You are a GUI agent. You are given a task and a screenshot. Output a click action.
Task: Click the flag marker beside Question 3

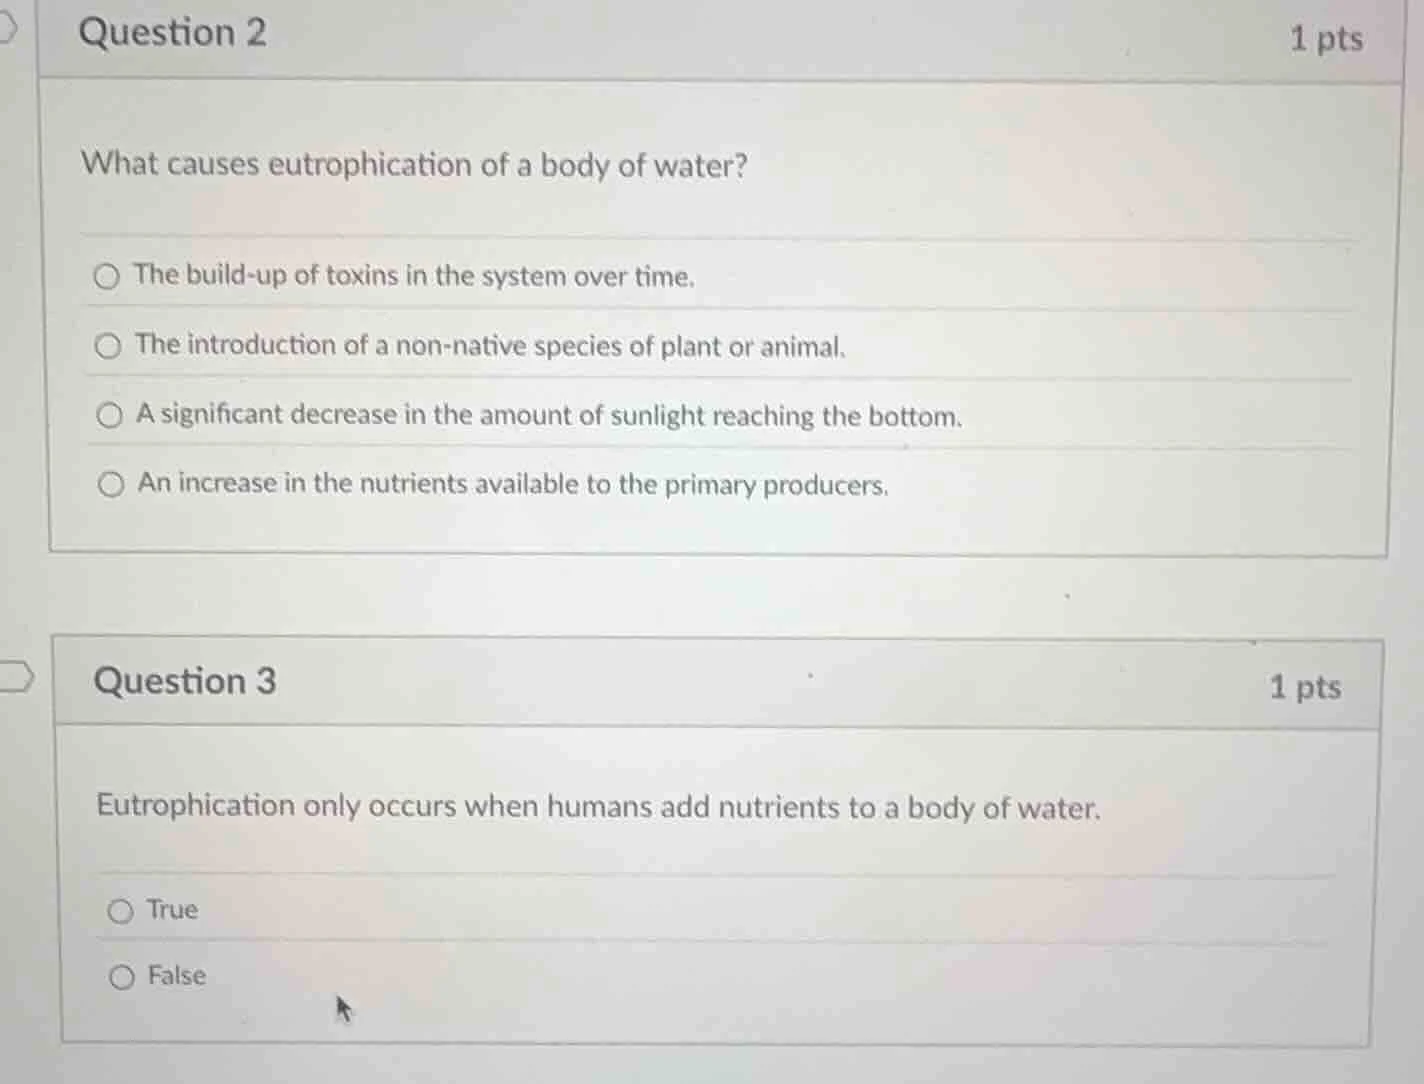[x=15, y=676]
